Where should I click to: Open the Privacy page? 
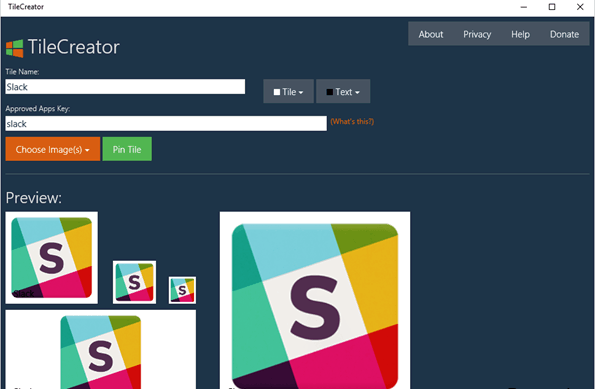[477, 34]
